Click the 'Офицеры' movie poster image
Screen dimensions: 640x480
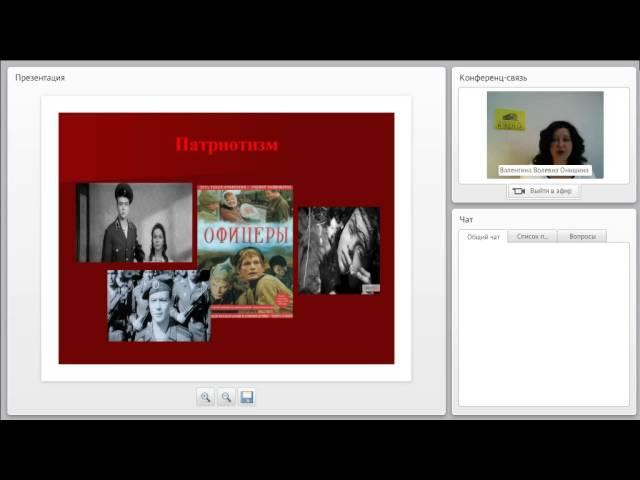(x=245, y=251)
